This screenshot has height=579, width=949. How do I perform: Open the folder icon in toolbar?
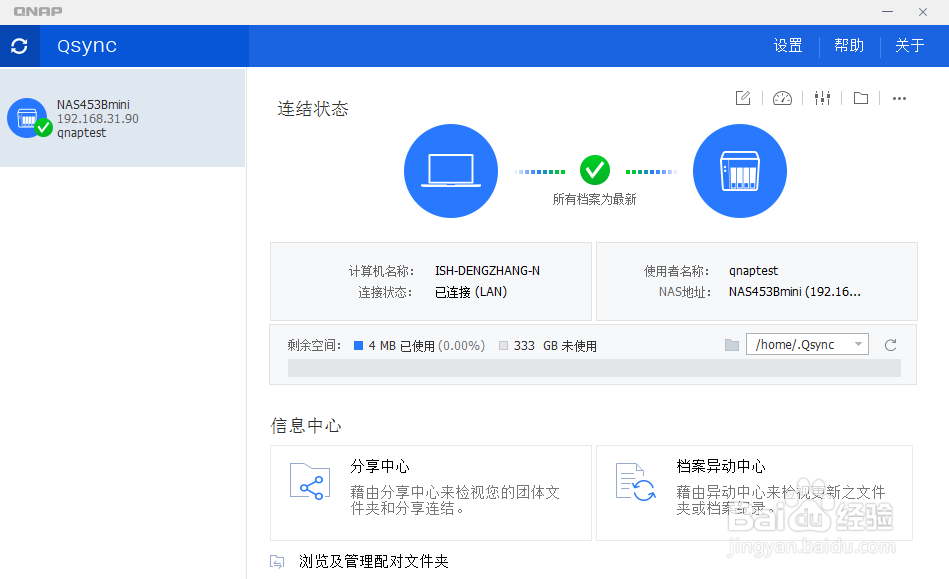[x=861, y=98]
